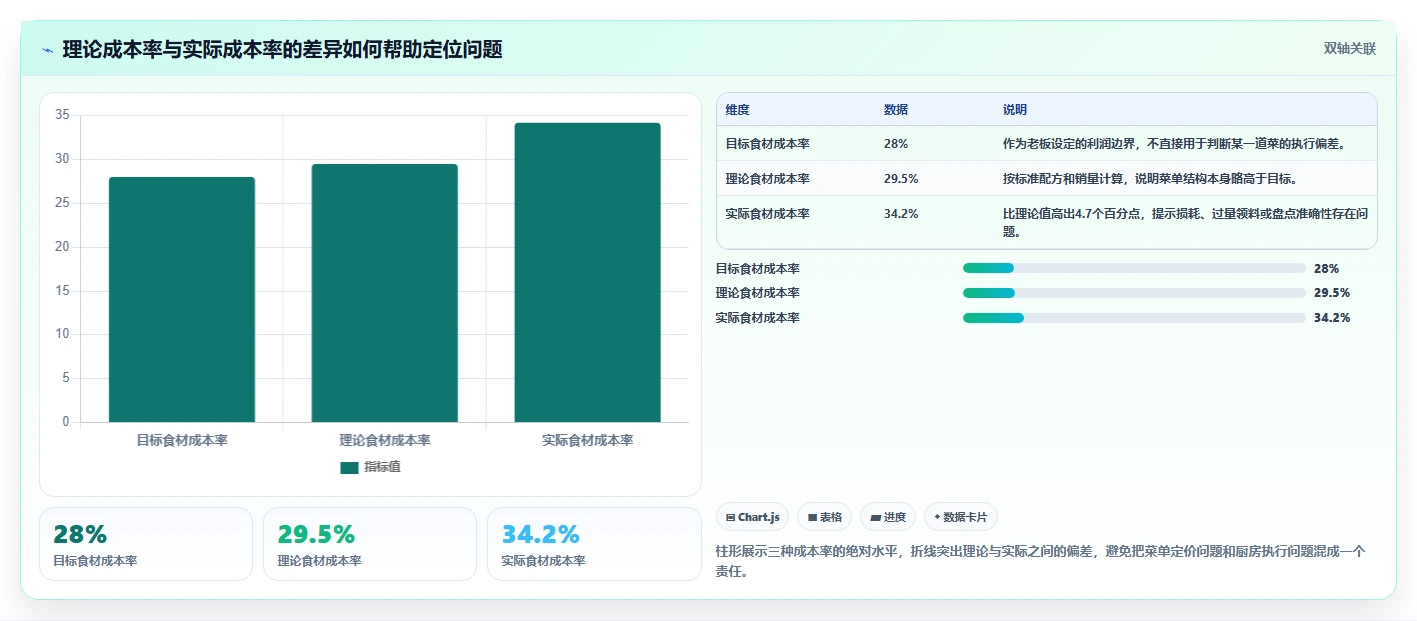This screenshot has height=621, width=1417.
Task: Click the 实际食材成本率 progress bar
Action: tap(1134, 318)
